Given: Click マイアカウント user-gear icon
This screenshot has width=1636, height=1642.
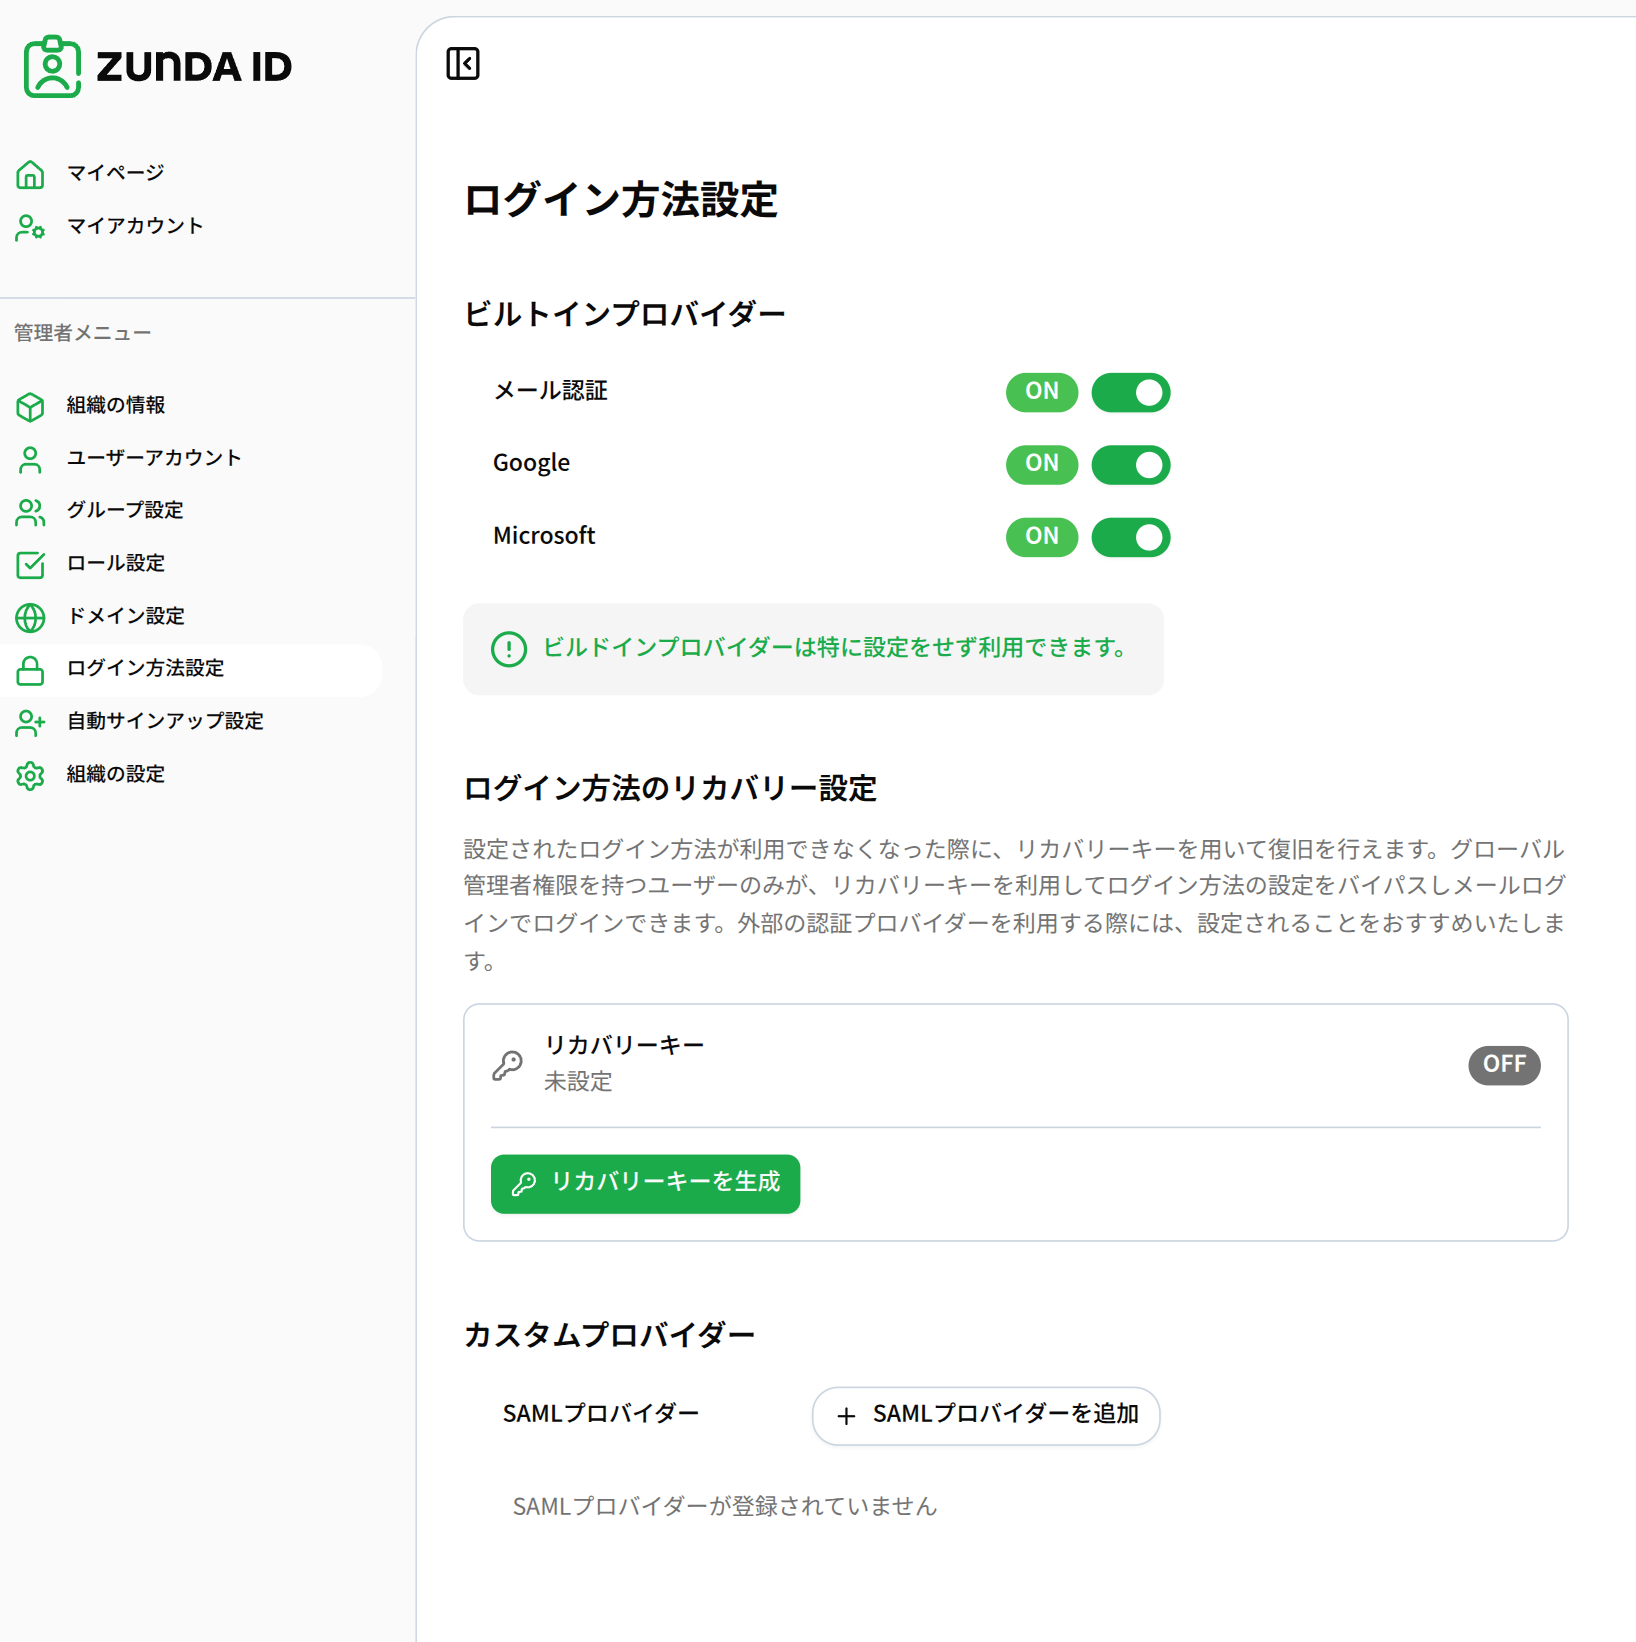Looking at the screenshot, I should point(30,227).
